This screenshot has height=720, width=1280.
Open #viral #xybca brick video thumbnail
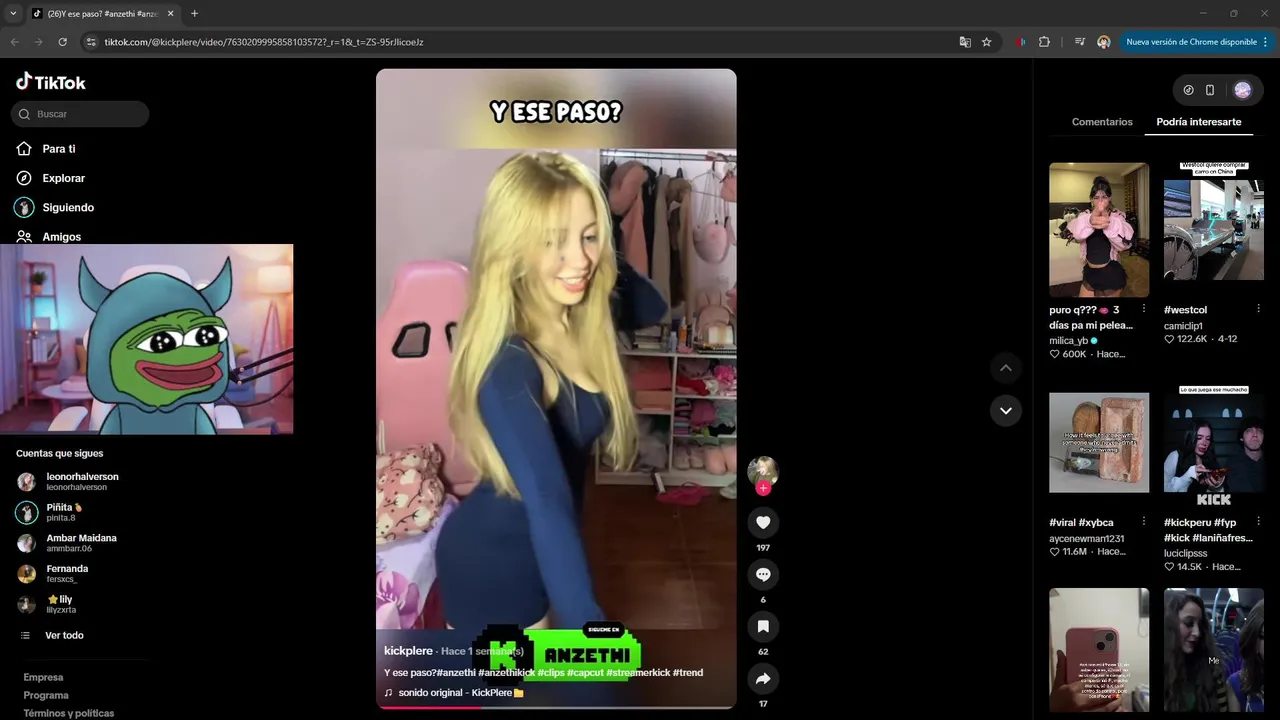pyautogui.click(x=1099, y=443)
